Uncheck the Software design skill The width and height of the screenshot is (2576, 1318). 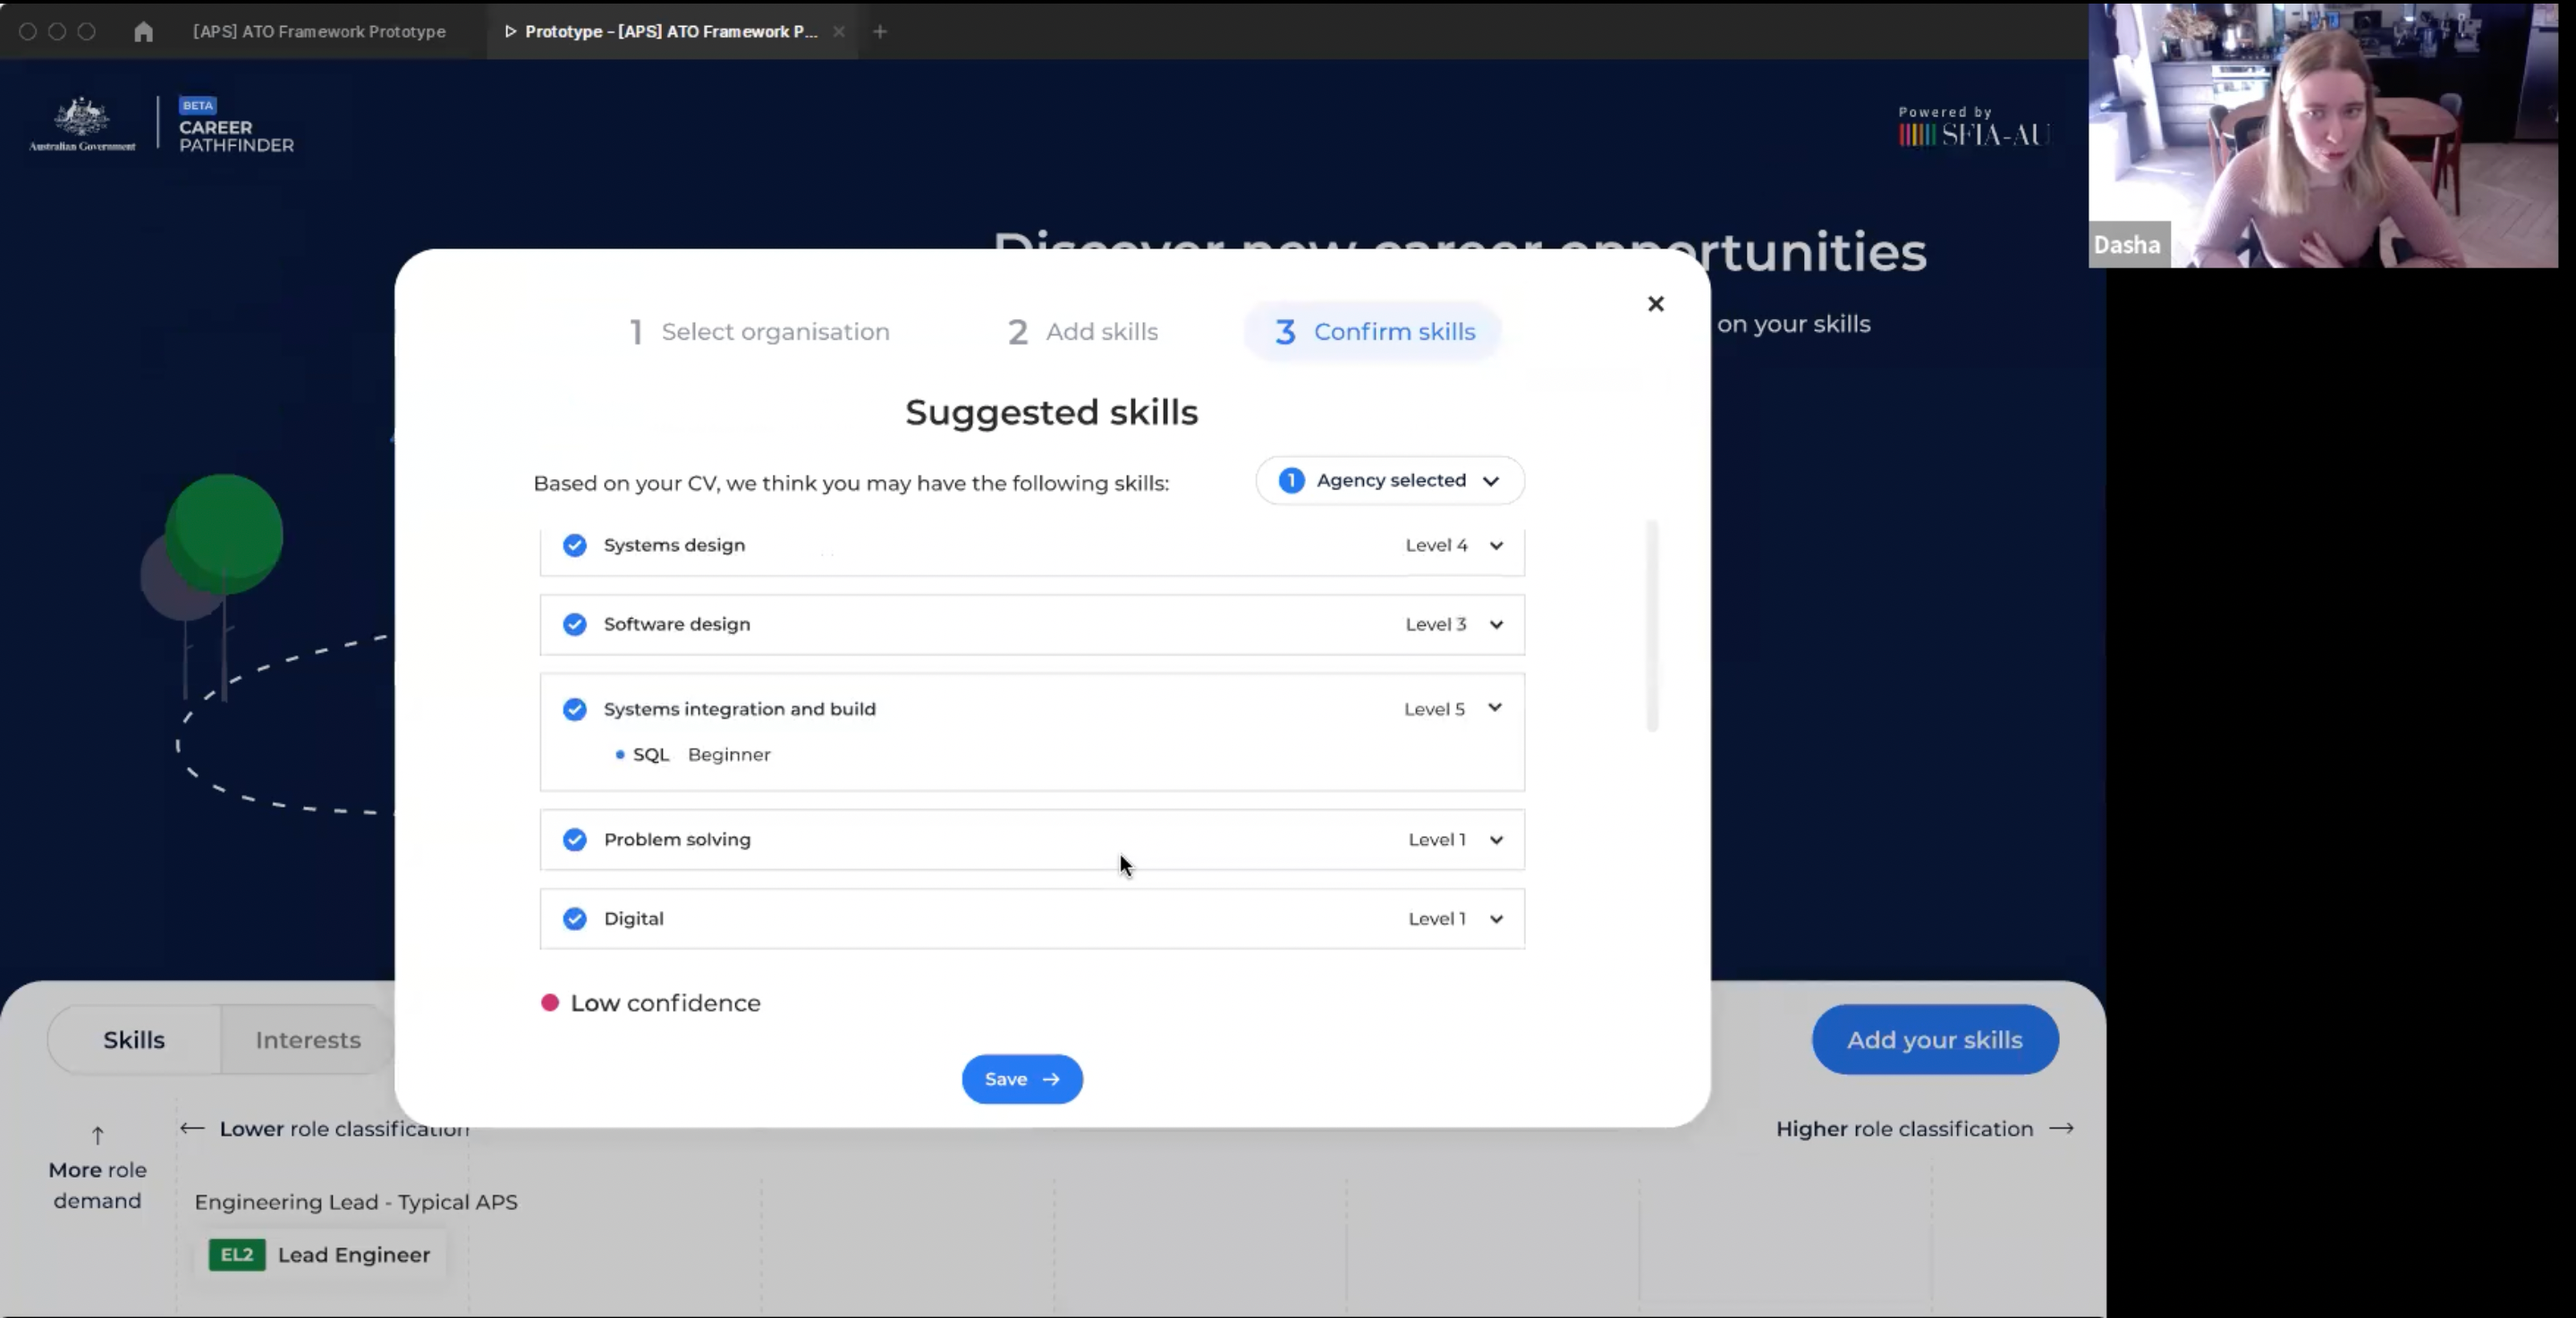pos(574,624)
